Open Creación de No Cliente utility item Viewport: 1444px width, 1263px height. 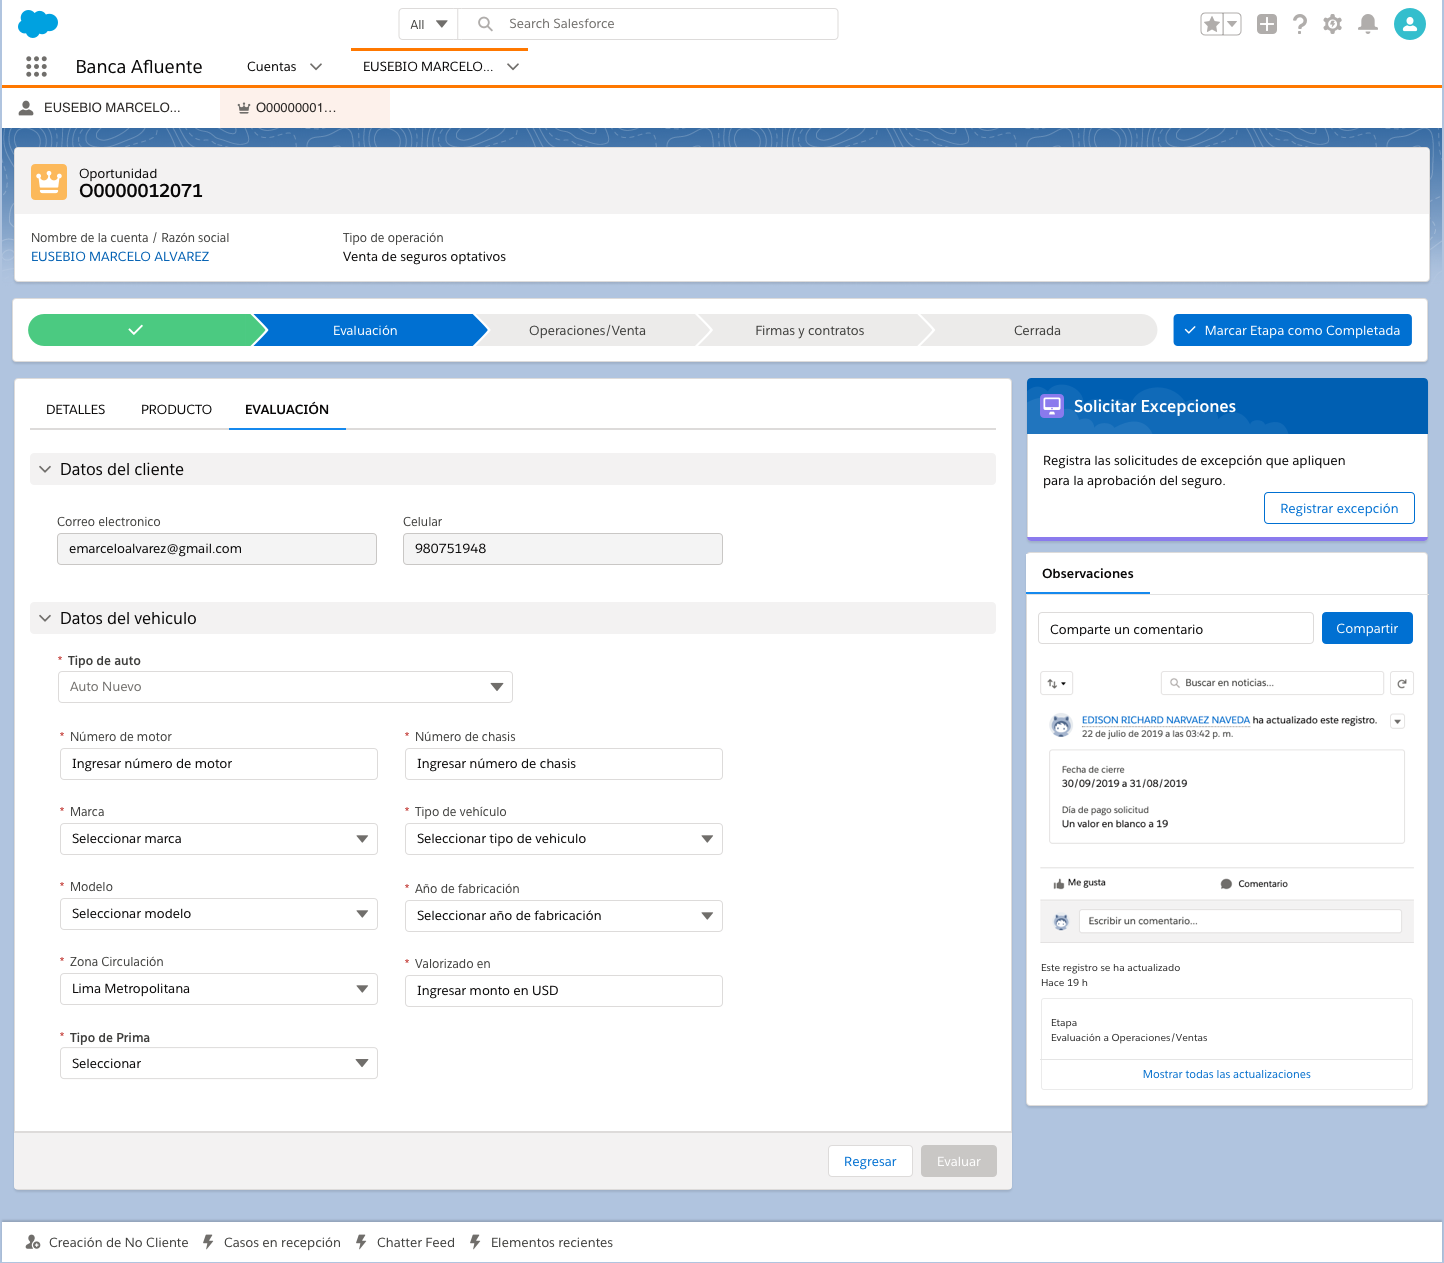click(x=107, y=1242)
